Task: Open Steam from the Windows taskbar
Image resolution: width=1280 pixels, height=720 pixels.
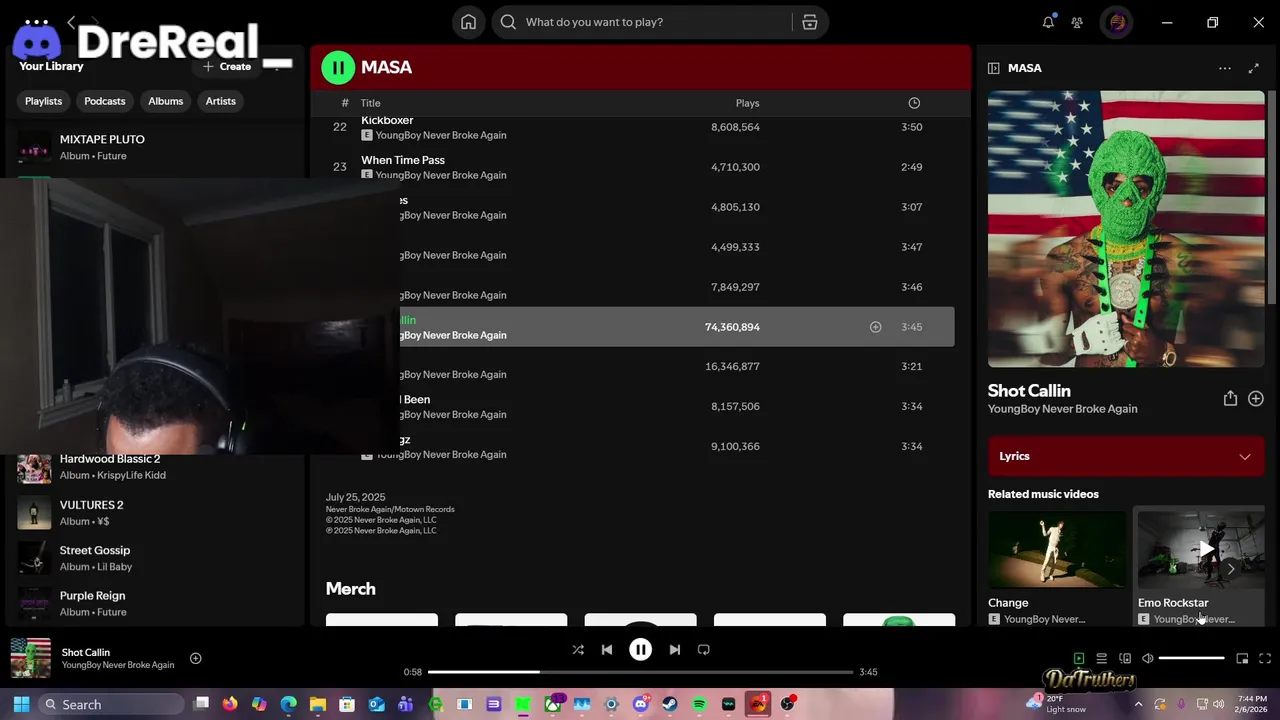Action: (x=670, y=704)
